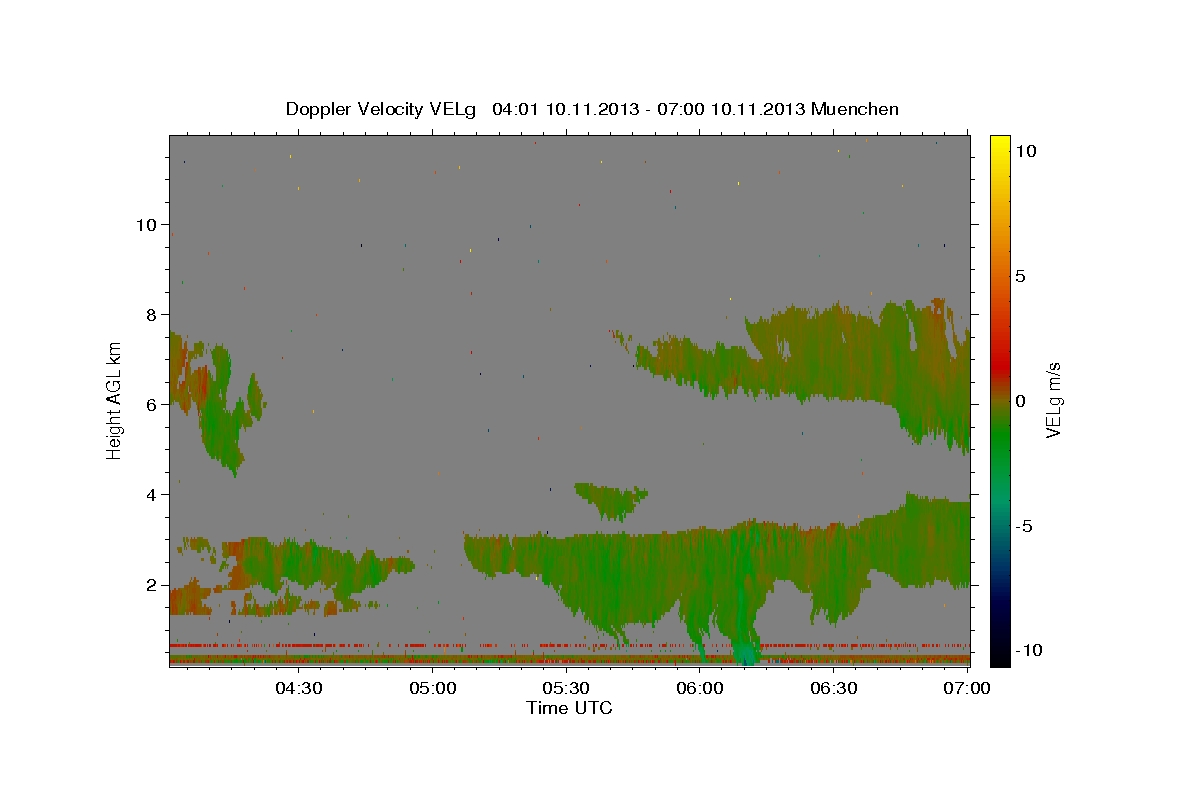Click the 'VELg m/s' colorbar label

1052,401
